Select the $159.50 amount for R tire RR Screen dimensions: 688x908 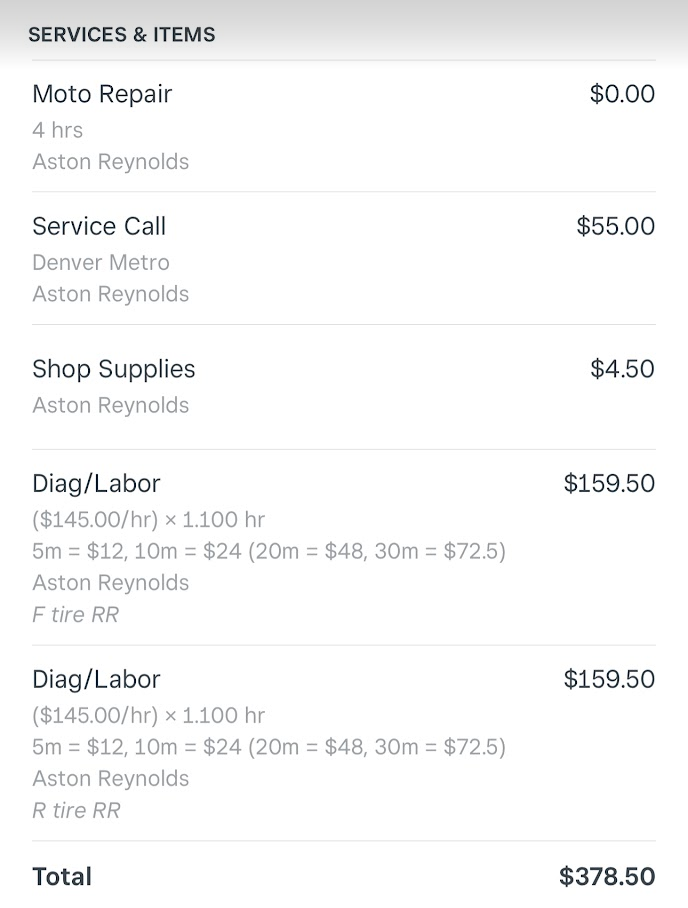click(x=609, y=680)
